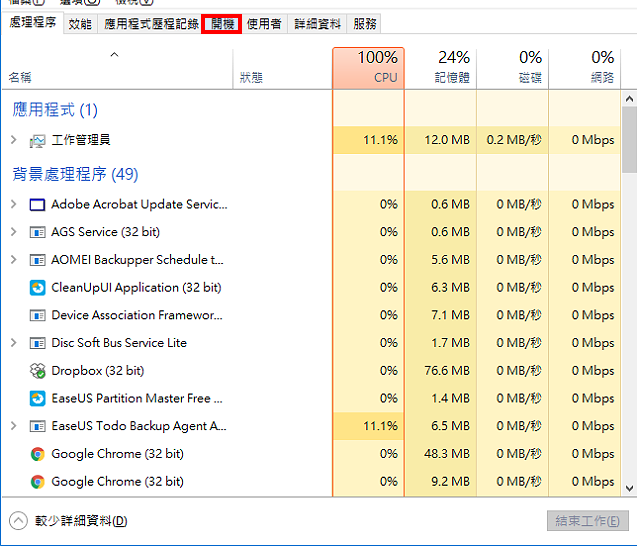Sort by the 記憶體 column header
This screenshot has height=547, width=637.
click(440, 68)
